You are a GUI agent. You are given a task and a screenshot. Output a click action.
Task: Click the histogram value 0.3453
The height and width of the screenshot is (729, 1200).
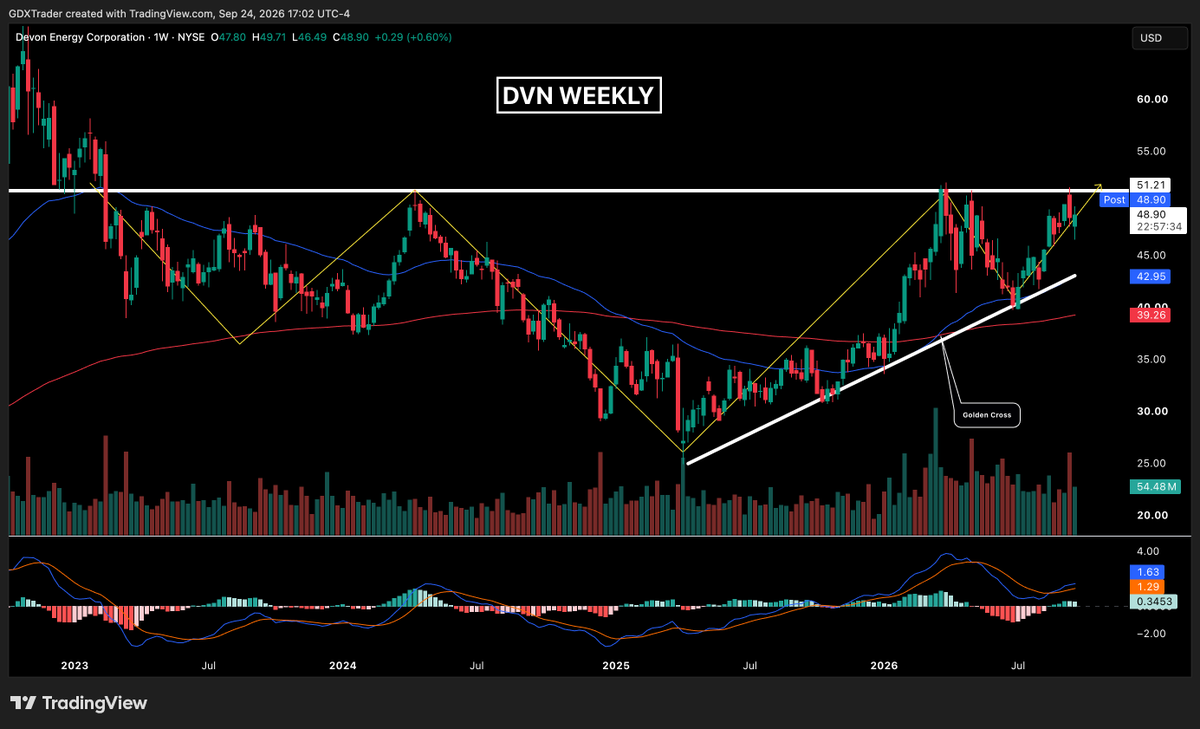(1154, 602)
